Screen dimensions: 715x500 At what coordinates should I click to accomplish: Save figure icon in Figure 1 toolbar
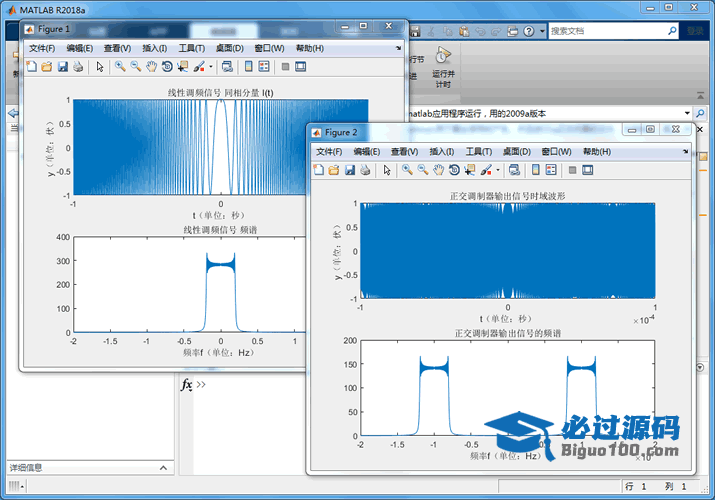click(62, 67)
